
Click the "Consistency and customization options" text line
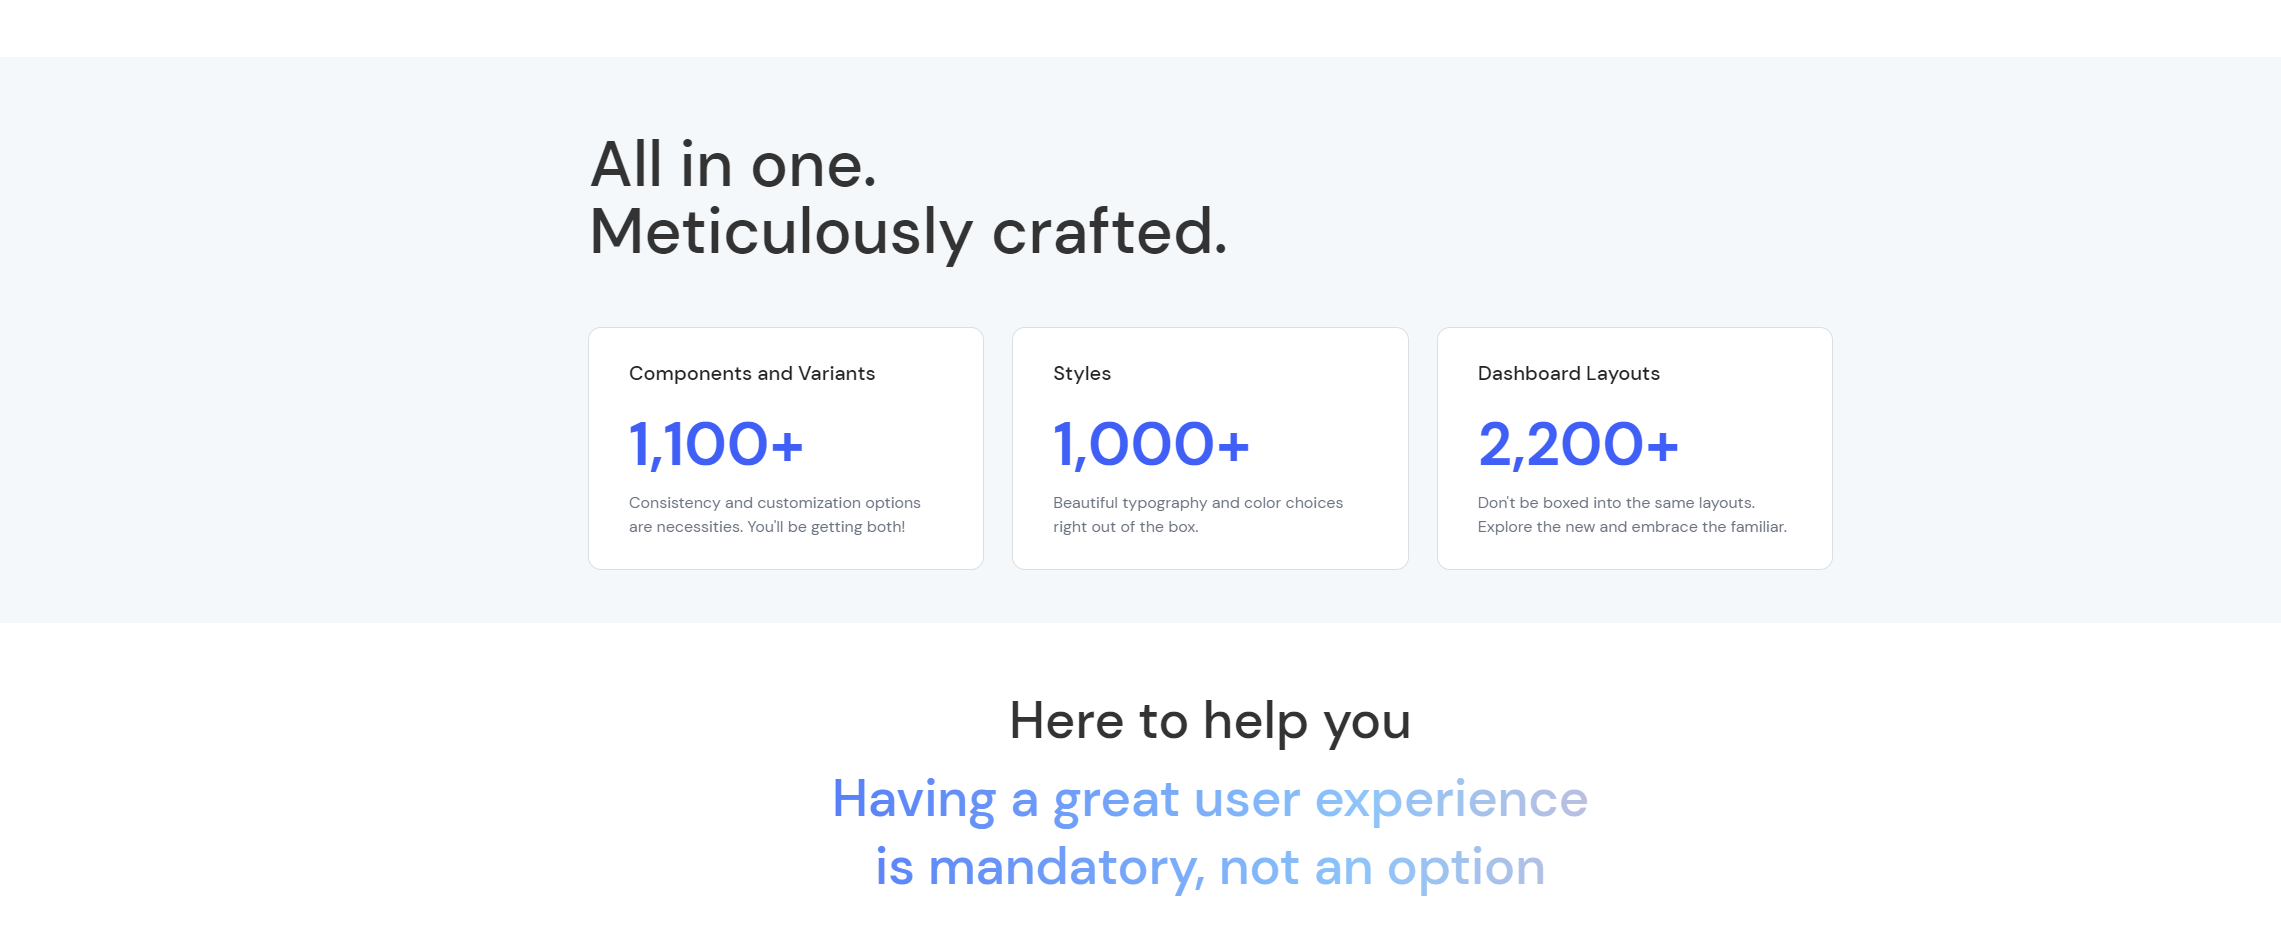774,503
